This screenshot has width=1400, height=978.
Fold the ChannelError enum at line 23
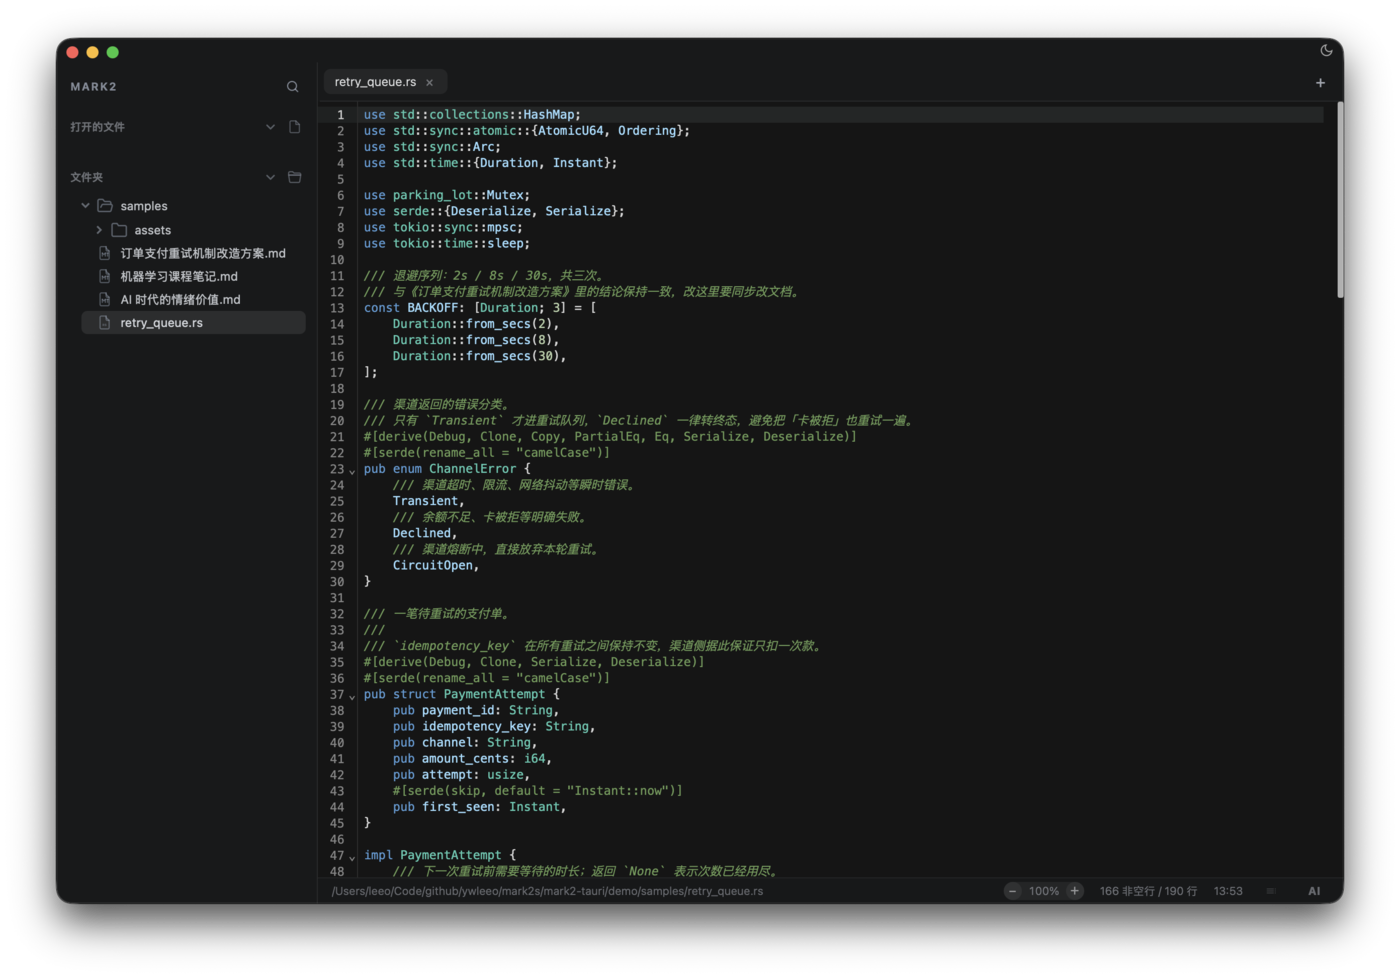(x=352, y=471)
